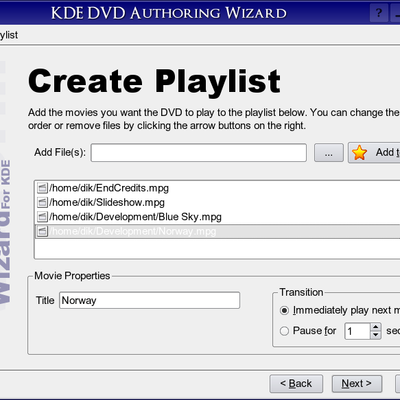Click the star icon on the Add button
The height and width of the screenshot is (400, 400).
point(359,153)
